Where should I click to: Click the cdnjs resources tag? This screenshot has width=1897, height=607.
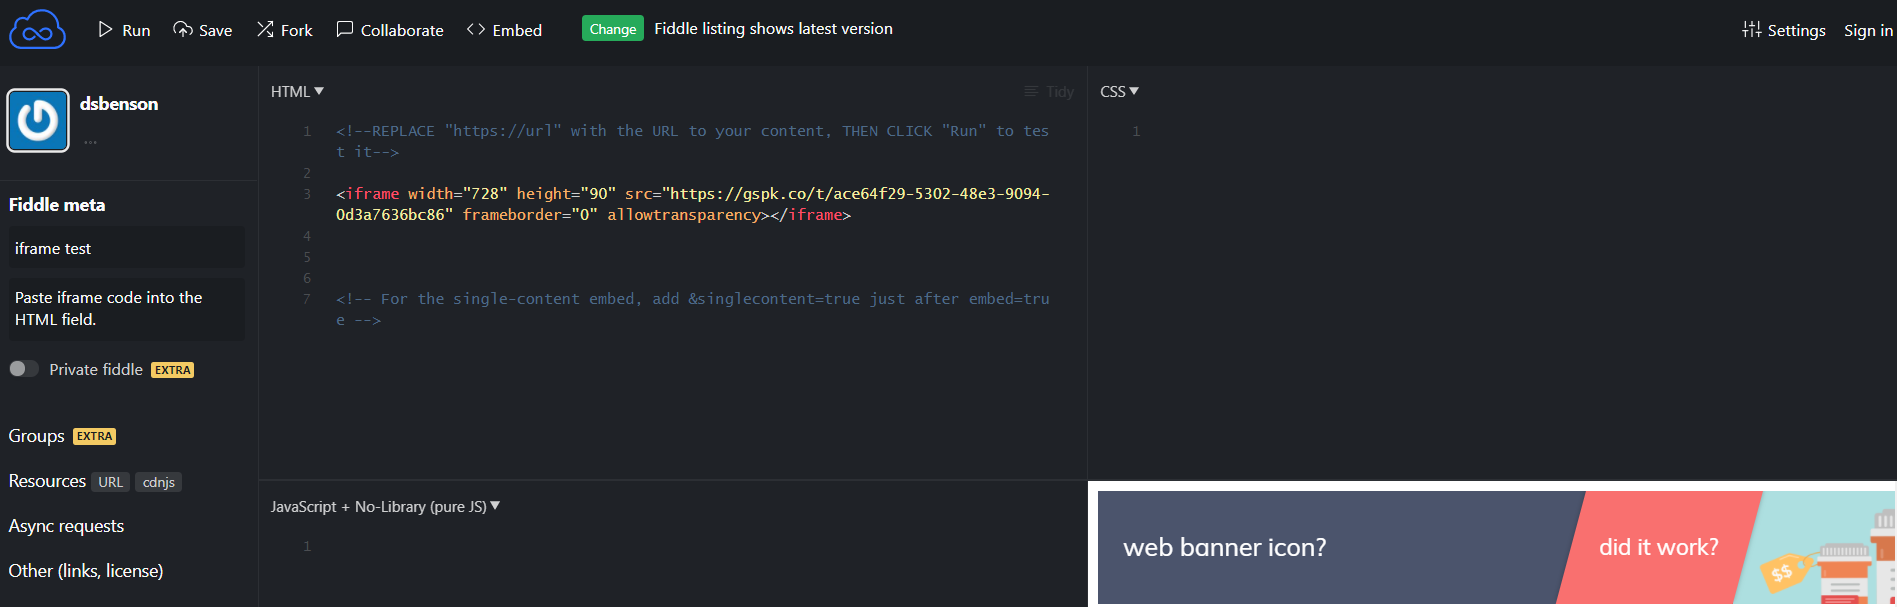159,482
